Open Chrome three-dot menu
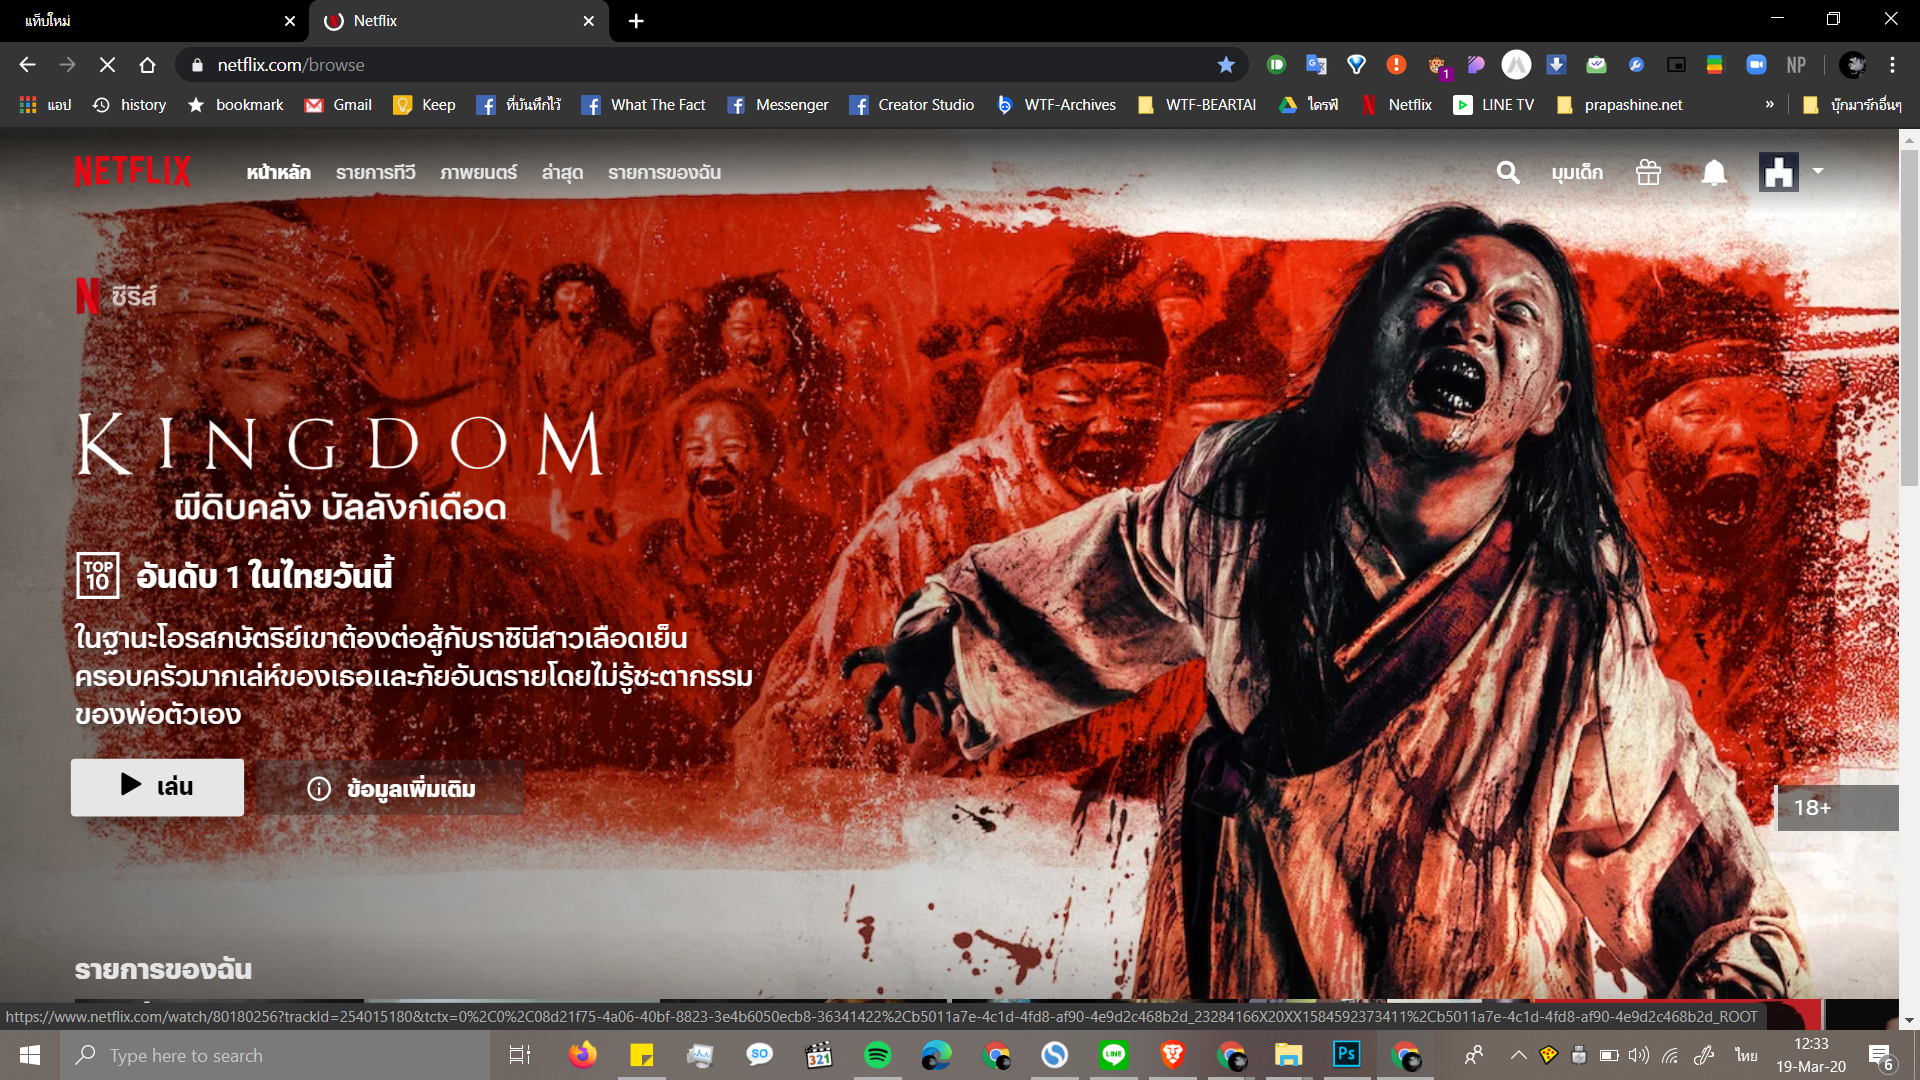 pyautogui.click(x=1892, y=65)
